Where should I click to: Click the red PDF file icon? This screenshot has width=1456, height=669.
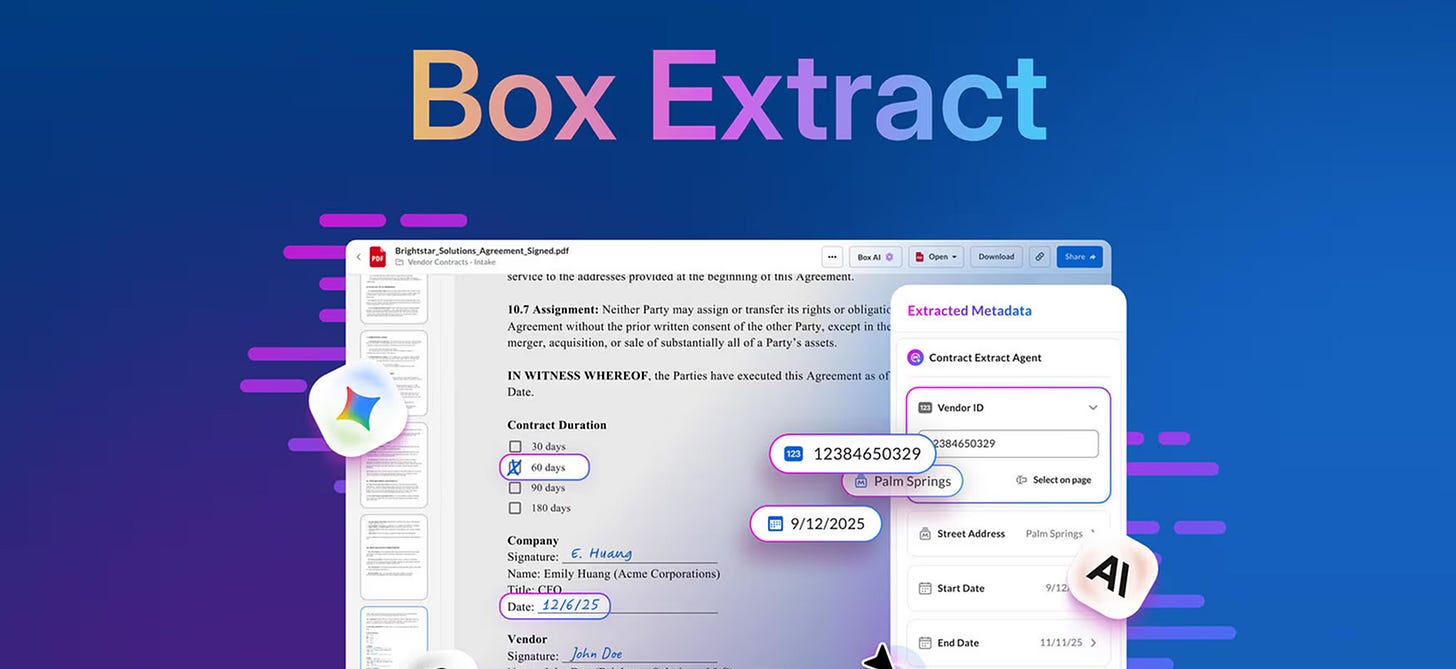point(378,257)
